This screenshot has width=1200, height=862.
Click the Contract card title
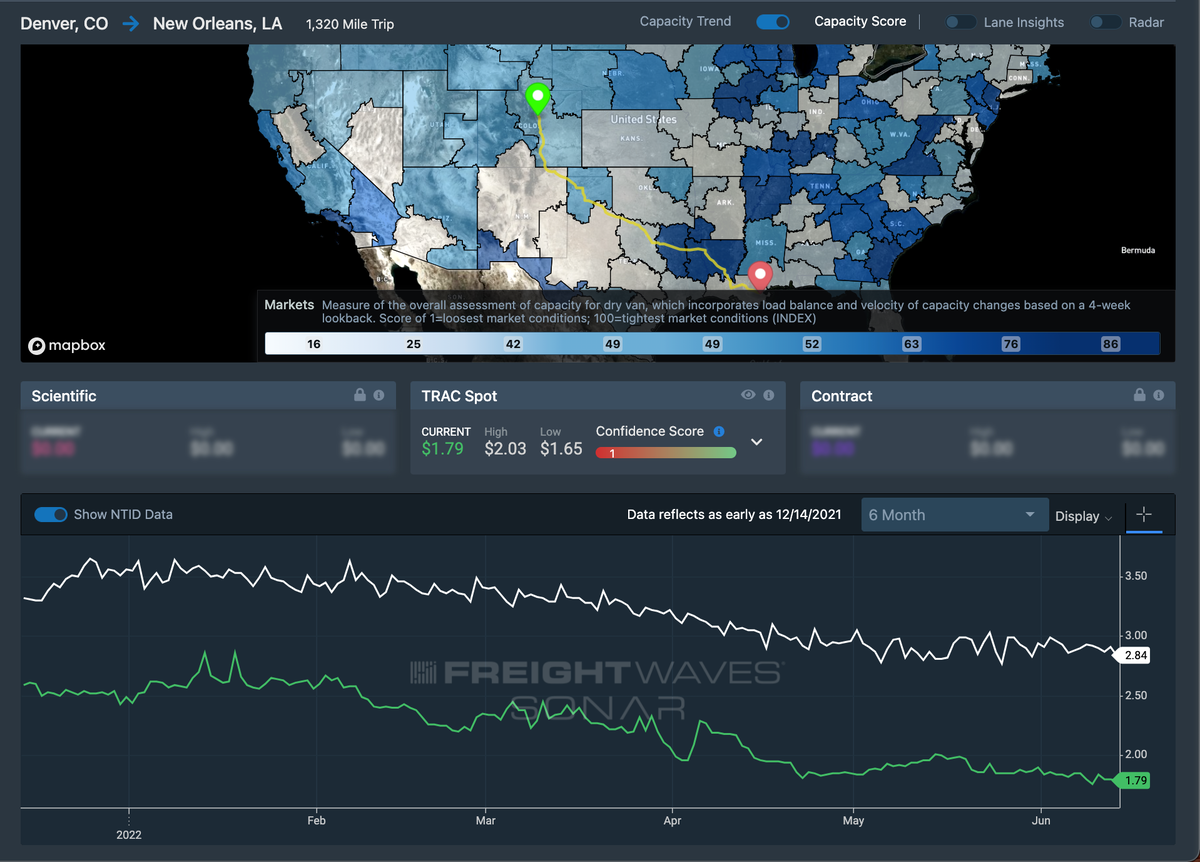click(x=842, y=396)
